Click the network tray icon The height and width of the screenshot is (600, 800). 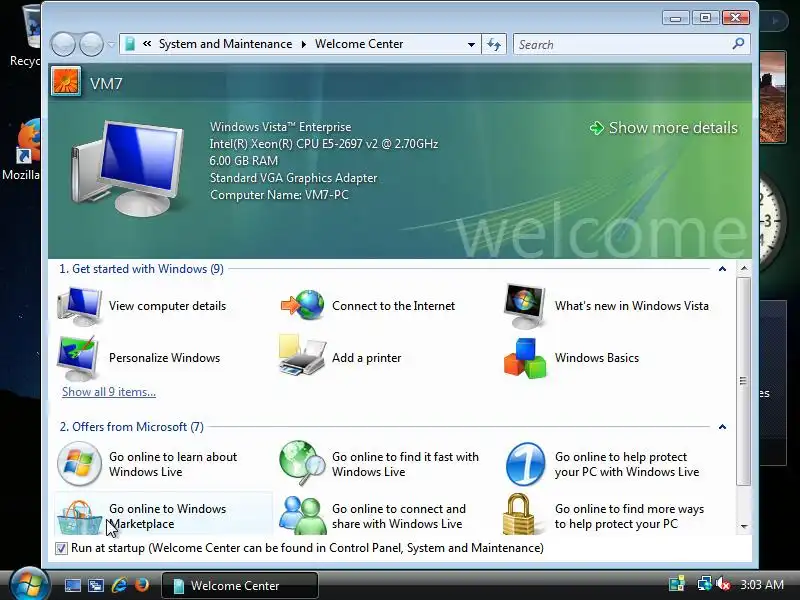(705, 584)
